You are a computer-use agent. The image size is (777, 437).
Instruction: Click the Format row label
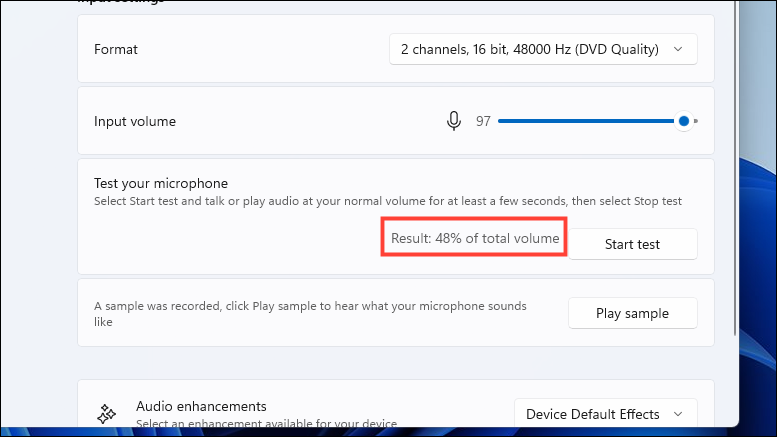coord(117,49)
